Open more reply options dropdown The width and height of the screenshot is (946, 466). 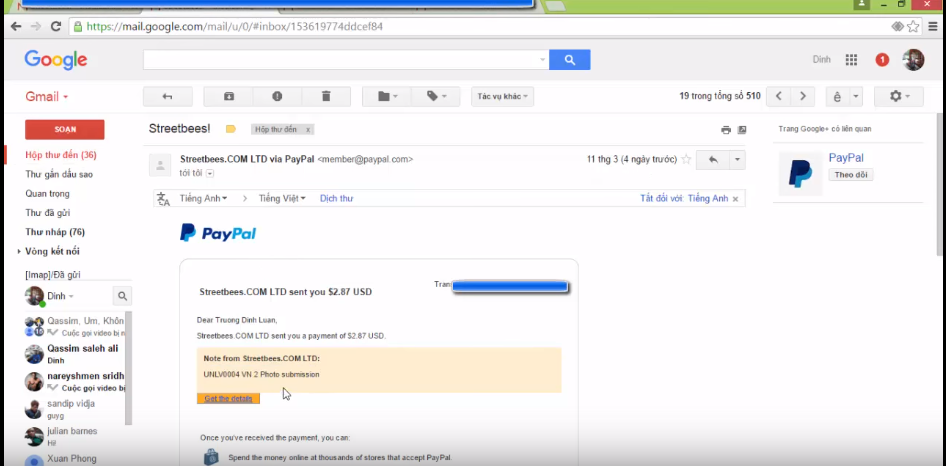738,160
